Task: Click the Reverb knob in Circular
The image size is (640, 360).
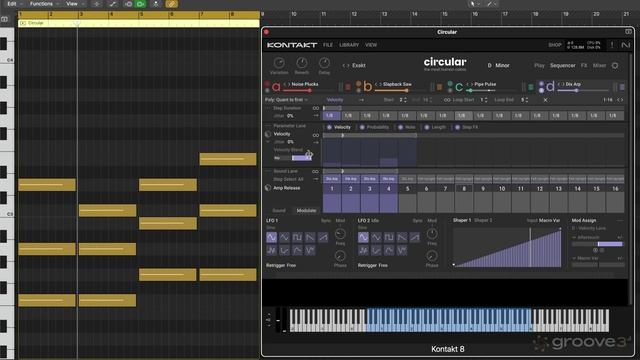Action: coord(302,63)
